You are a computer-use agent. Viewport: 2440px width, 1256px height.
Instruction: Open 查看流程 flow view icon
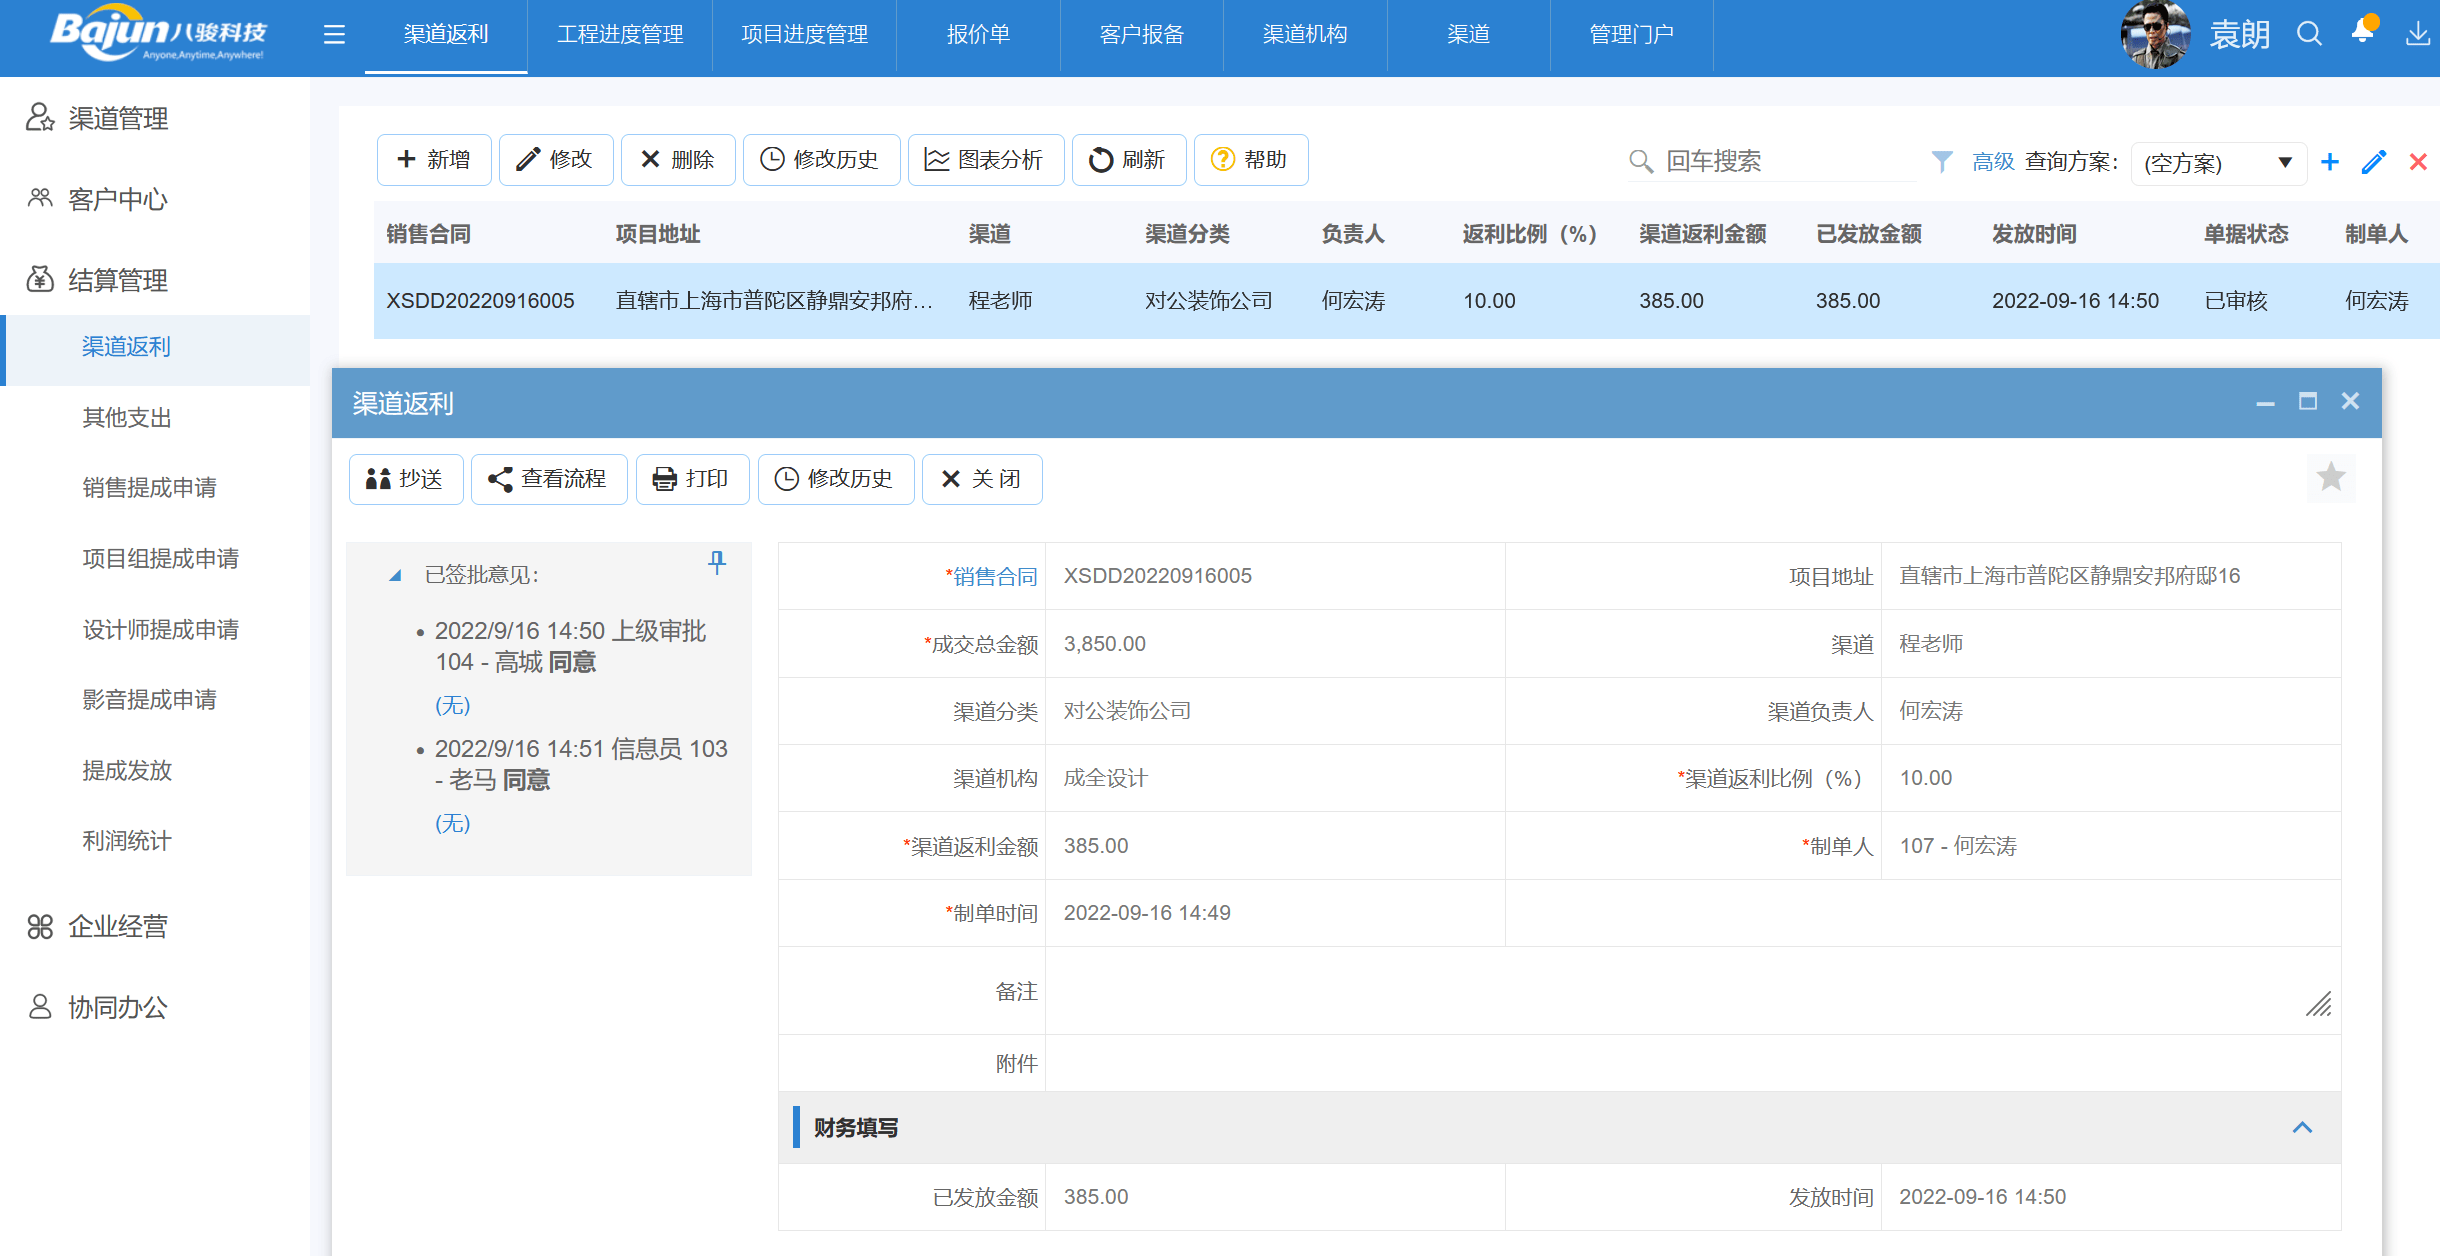point(500,479)
